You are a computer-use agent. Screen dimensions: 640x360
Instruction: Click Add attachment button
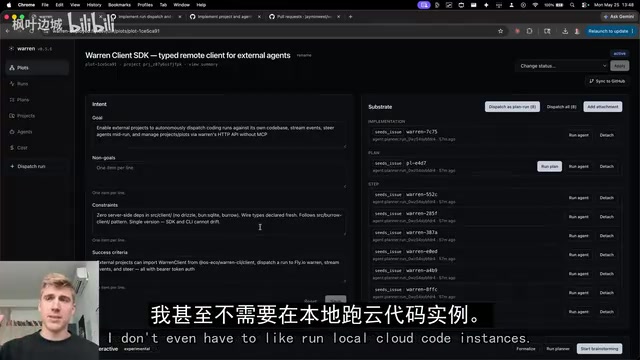click(602, 107)
